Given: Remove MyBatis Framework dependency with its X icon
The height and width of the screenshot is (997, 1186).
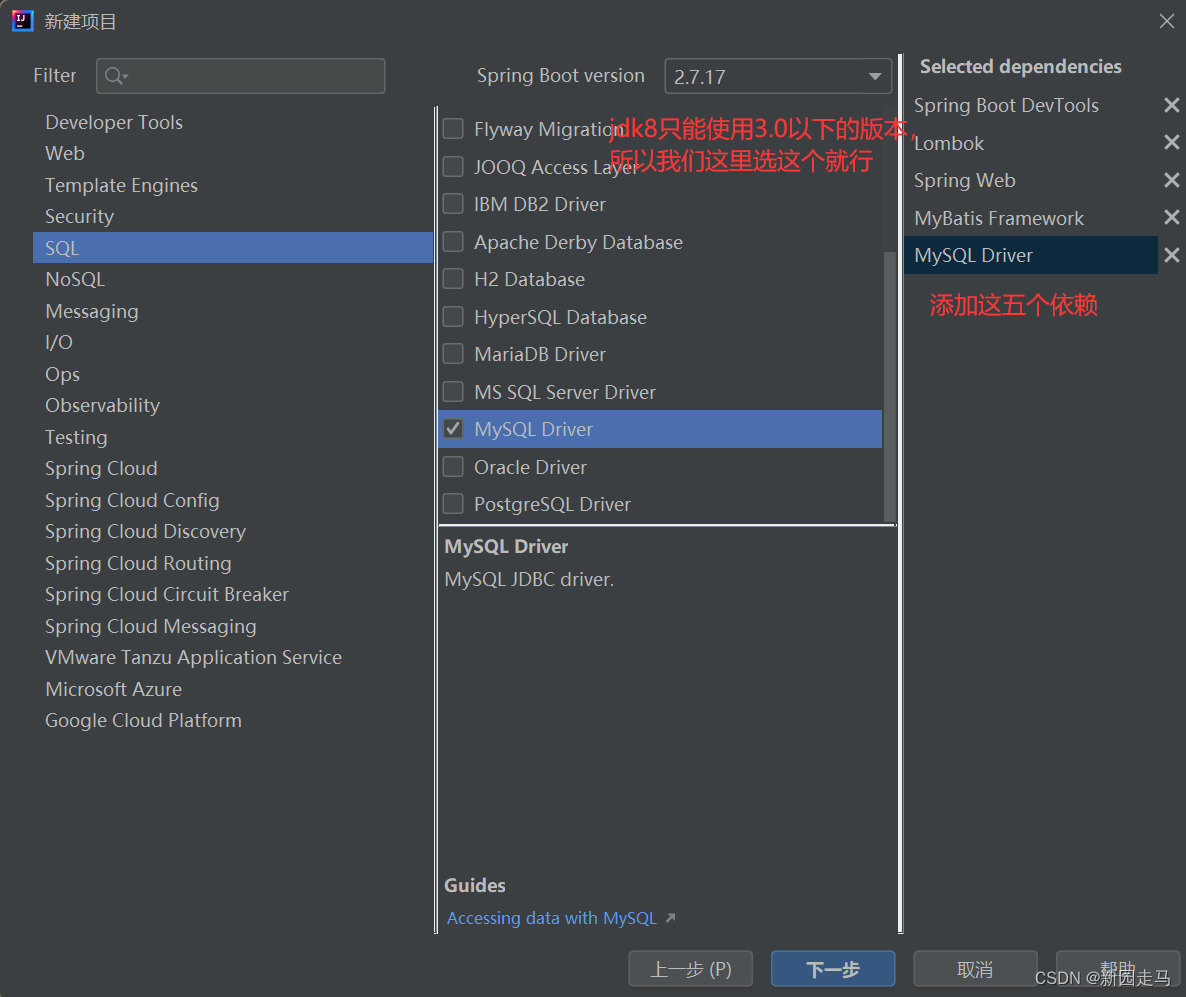Looking at the screenshot, I should (x=1171, y=218).
